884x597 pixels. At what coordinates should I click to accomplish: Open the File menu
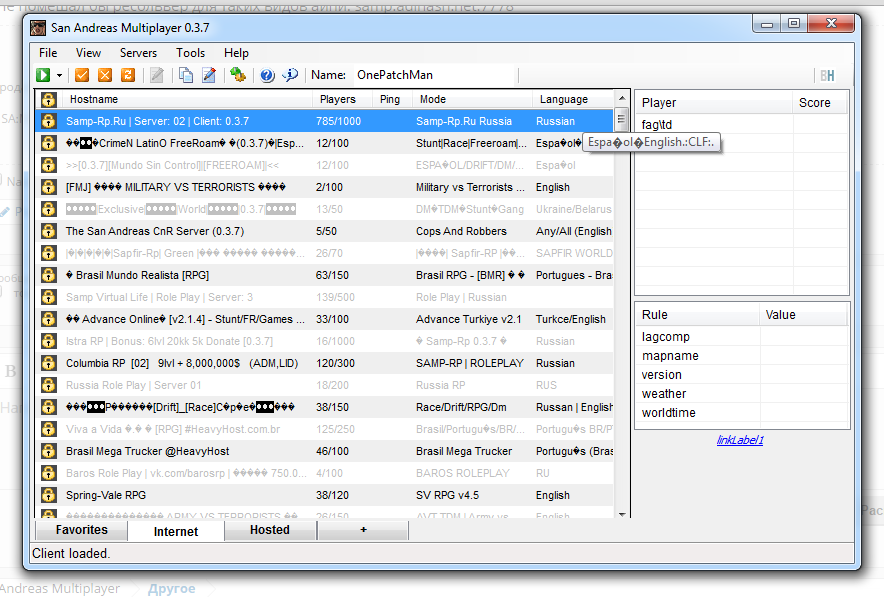click(x=48, y=53)
